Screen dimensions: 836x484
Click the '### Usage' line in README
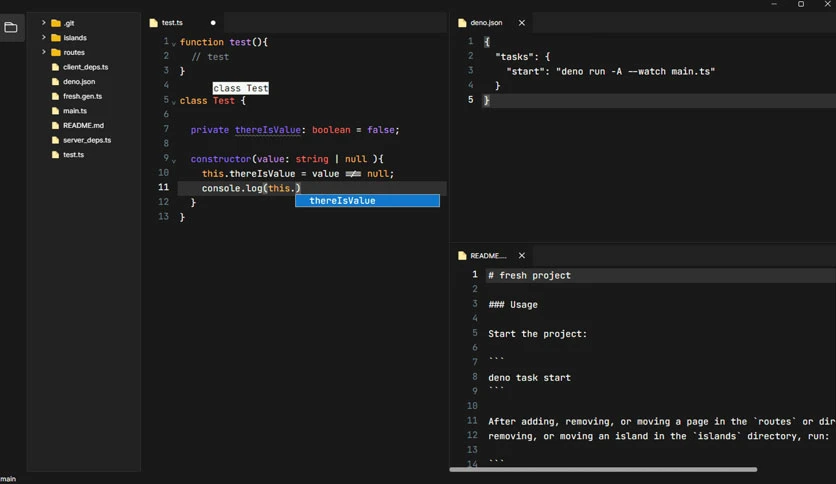(513, 305)
